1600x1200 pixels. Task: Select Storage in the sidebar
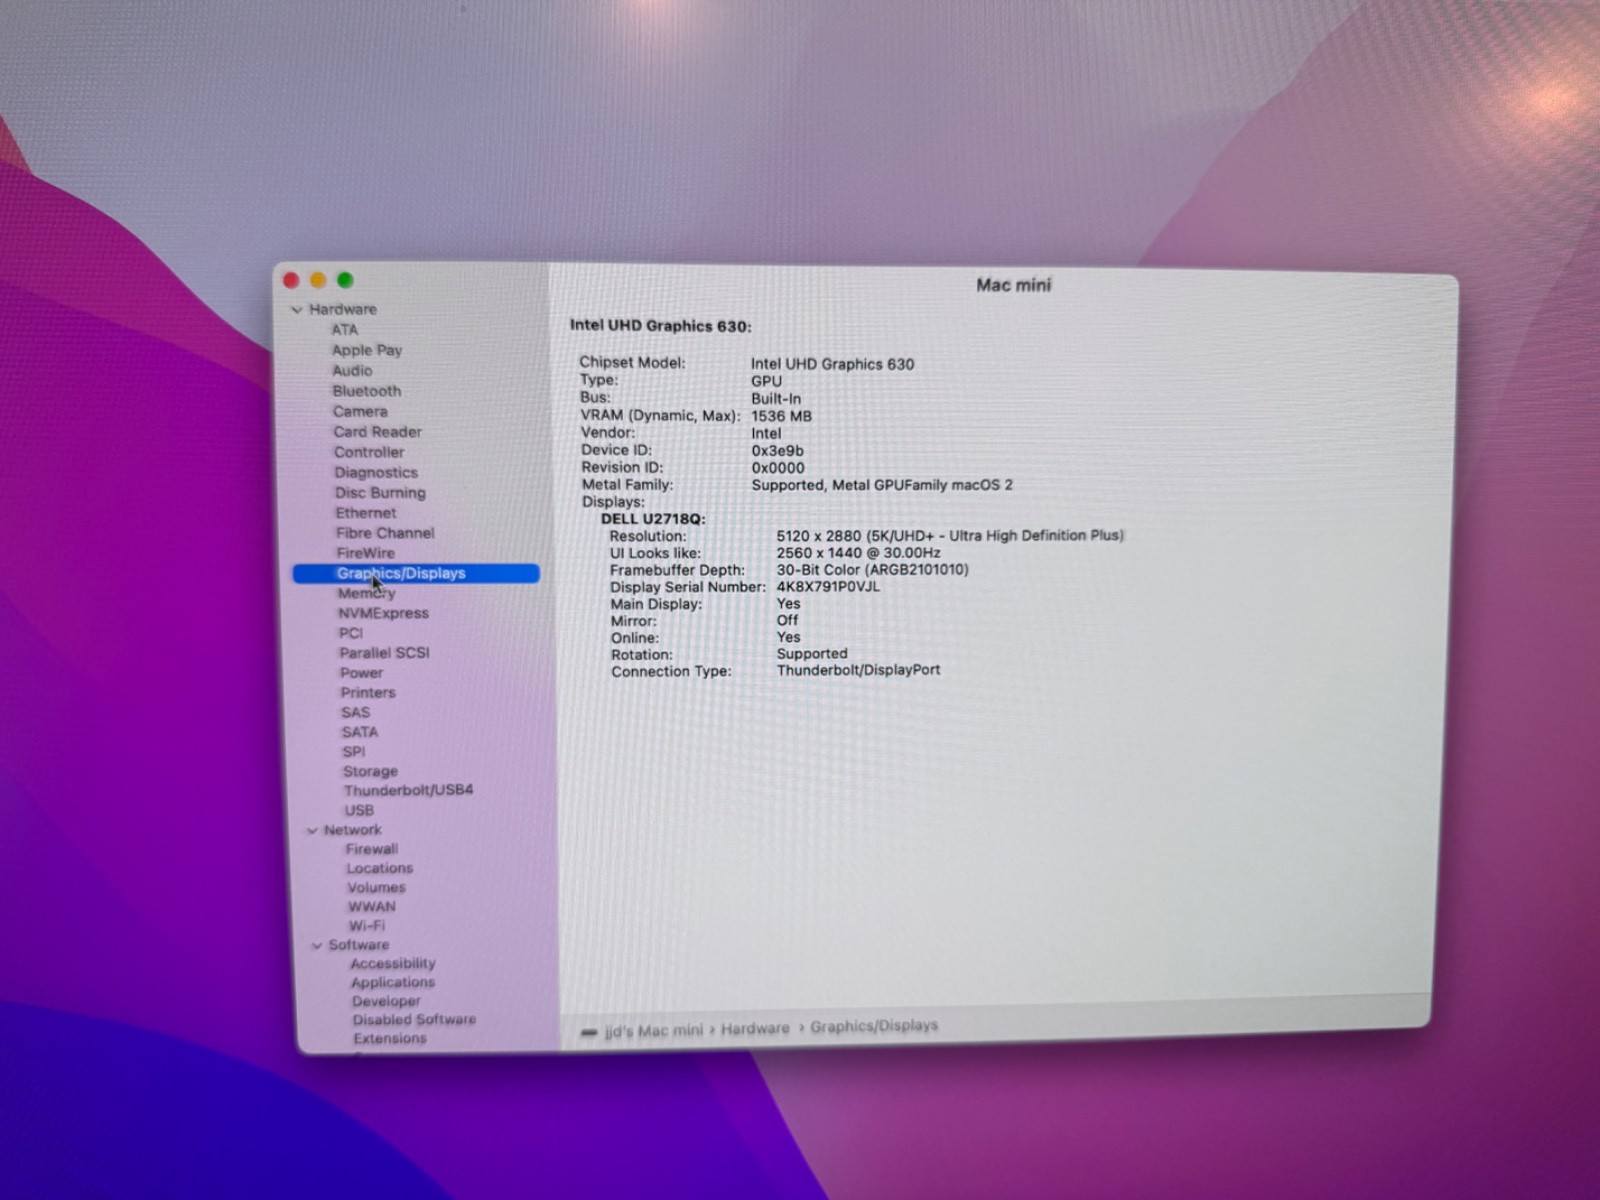coord(370,771)
